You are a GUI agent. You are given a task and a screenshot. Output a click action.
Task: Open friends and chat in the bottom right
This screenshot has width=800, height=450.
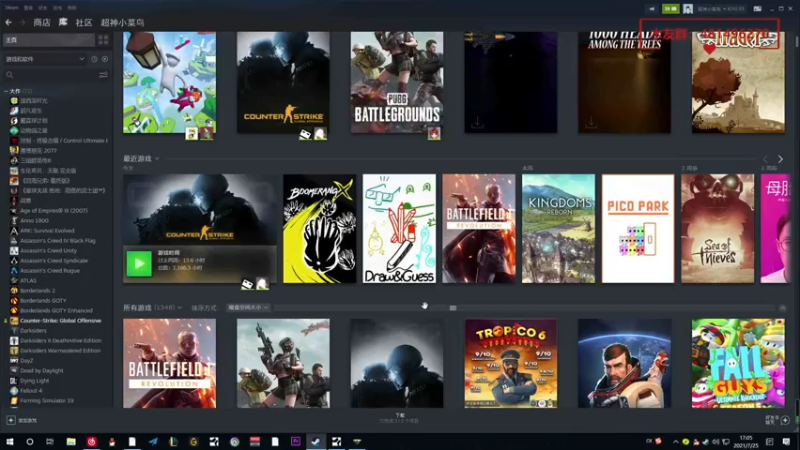778,420
